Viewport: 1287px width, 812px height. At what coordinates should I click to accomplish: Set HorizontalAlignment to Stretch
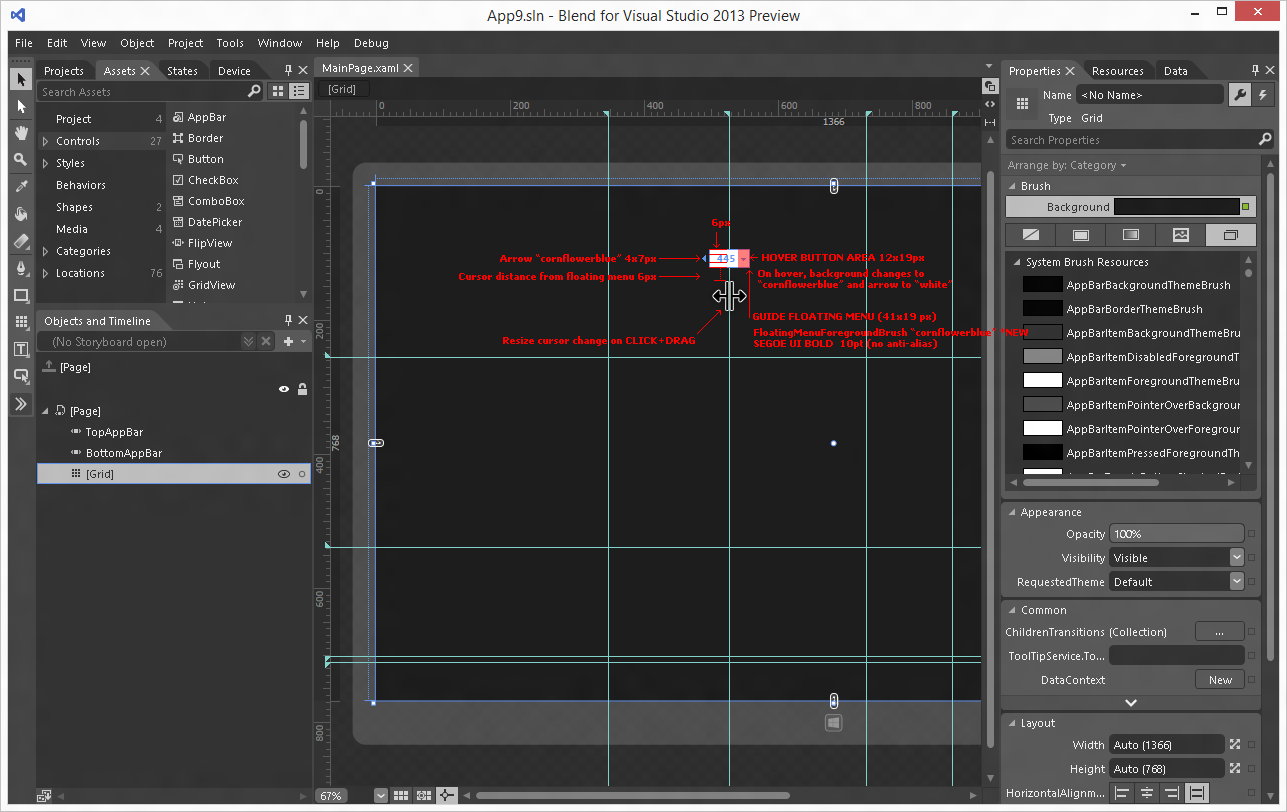click(x=1196, y=793)
